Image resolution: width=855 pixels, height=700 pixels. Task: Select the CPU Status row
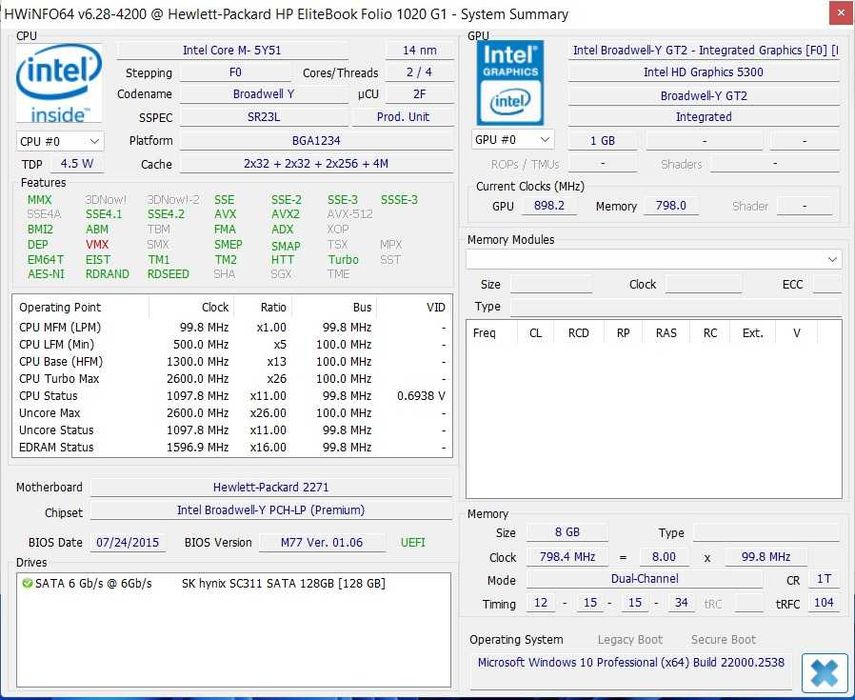coord(232,396)
